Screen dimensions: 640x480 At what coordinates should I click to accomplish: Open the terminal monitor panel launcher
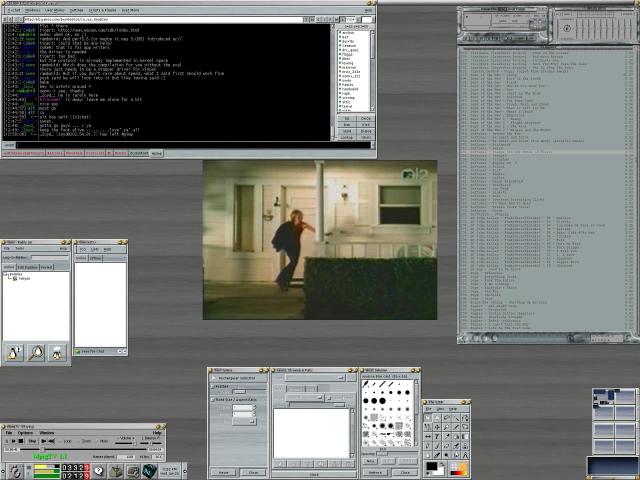tap(133, 472)
